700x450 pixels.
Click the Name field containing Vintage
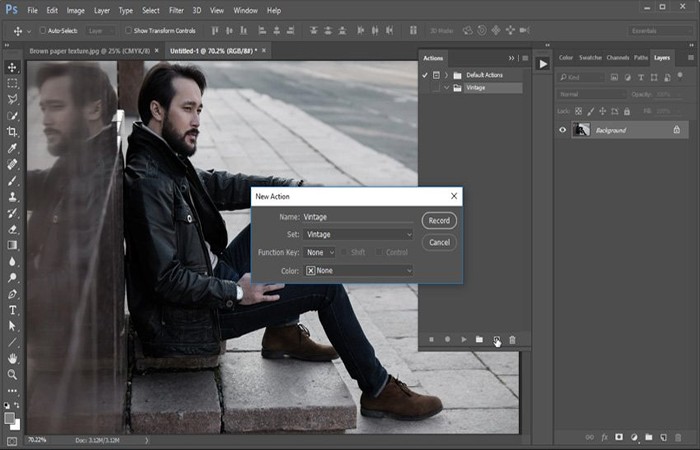coord(358,217)
